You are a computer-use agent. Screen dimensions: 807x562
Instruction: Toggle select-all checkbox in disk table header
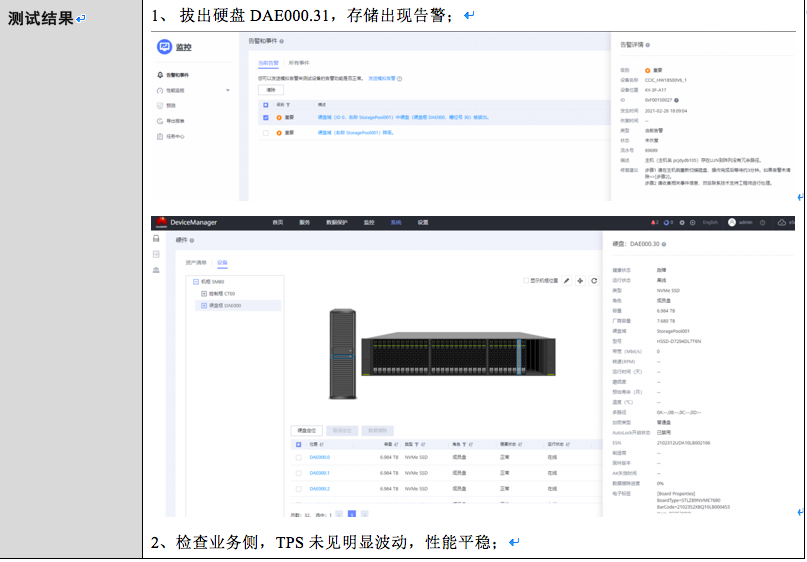point(299,444)
